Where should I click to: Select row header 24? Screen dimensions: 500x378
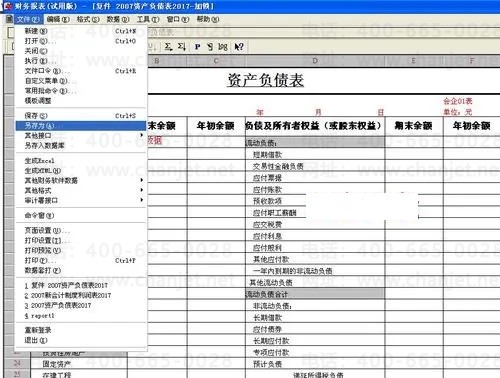click(17, 363)
